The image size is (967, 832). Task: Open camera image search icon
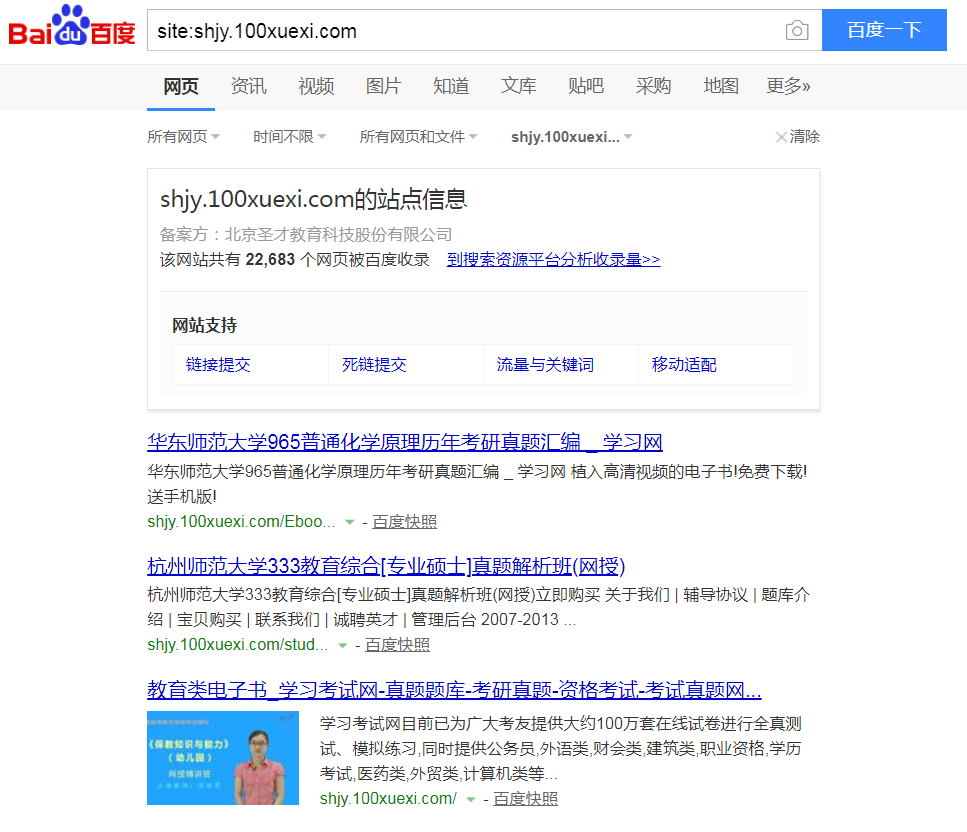[x=797, y=30]
